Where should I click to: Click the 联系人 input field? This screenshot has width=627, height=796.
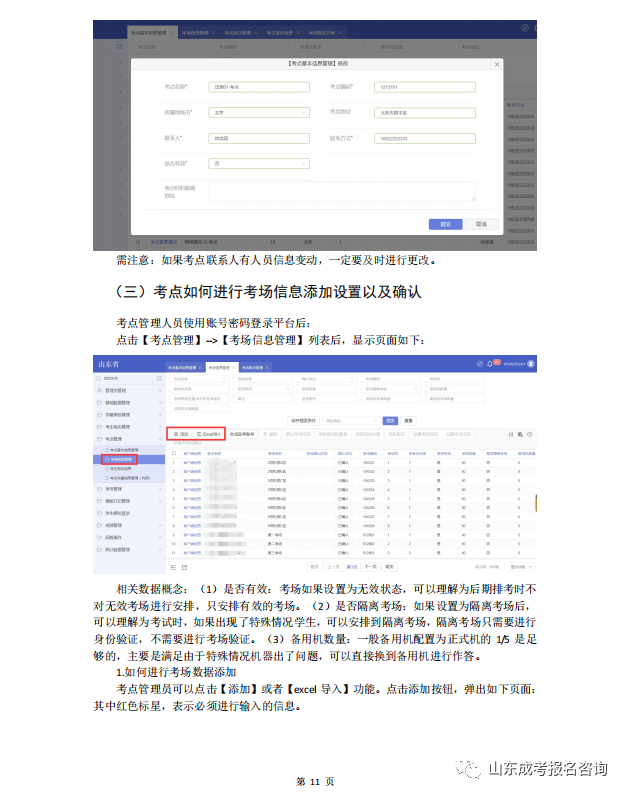tap(259, 139)
